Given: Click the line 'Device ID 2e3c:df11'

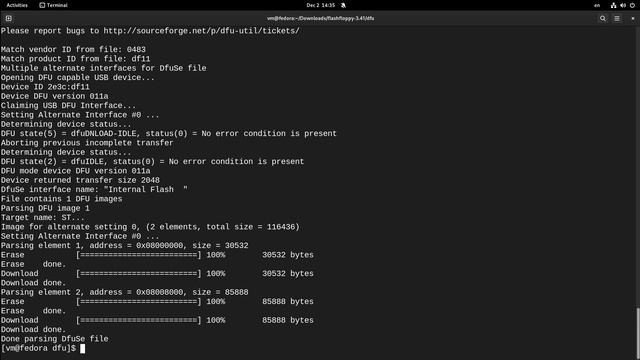Looking at the screenshot, I should click(45, 87).
